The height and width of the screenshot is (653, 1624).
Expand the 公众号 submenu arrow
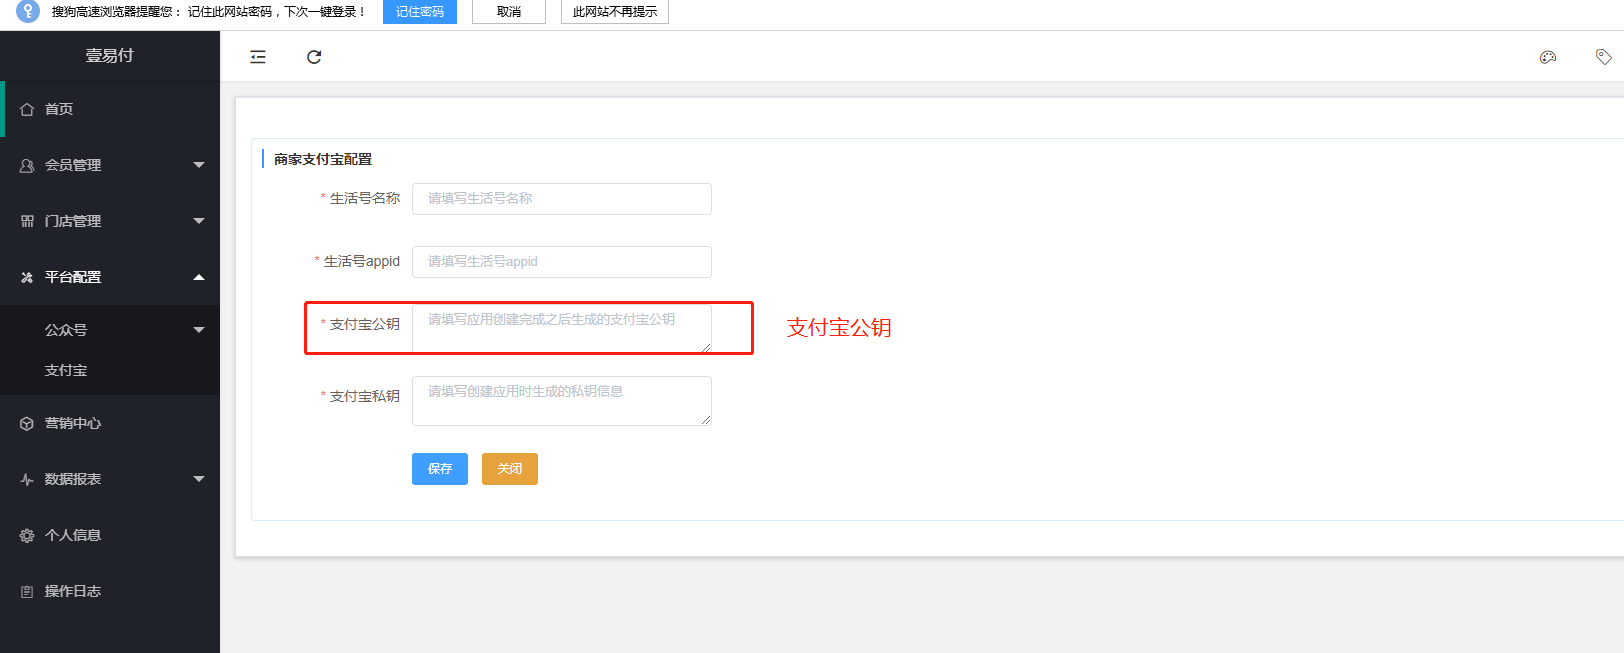(x=199, y=329)
